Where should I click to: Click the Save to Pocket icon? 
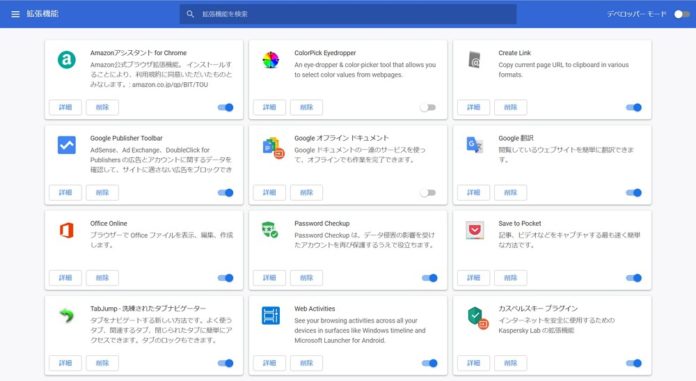[x=475, y=230]
